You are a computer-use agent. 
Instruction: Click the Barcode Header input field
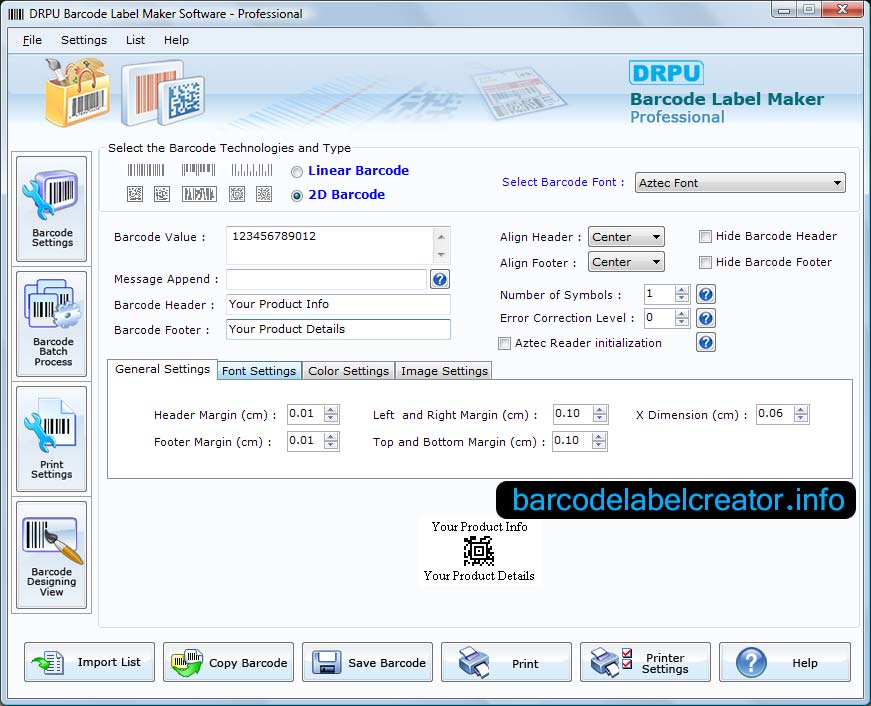tap(338, 304)
